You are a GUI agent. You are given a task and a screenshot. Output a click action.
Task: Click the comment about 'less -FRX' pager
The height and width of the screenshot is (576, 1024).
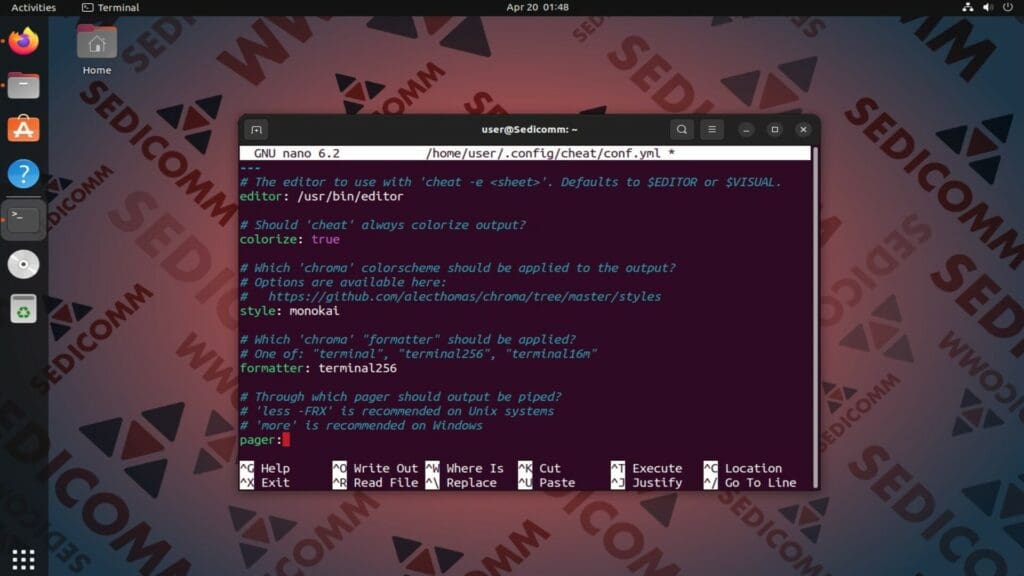[x=397, y=411]
